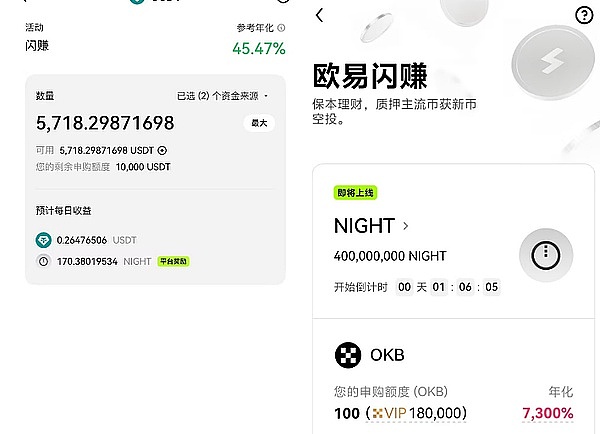Open NIGHT project details via chevron
Viewport: 600px width, 434px height.
tap(405, 226)
